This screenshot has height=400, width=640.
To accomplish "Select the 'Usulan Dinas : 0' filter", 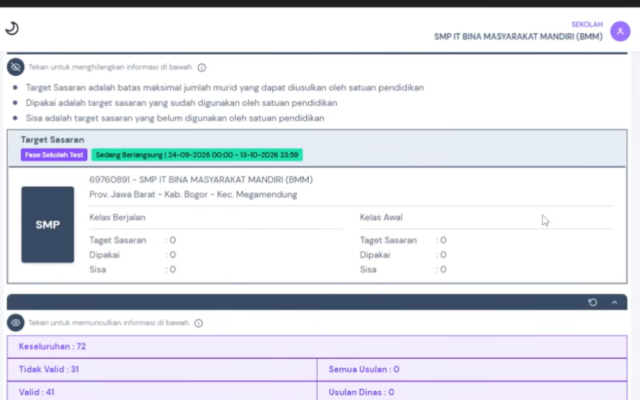I will click(x=472, y=391).
